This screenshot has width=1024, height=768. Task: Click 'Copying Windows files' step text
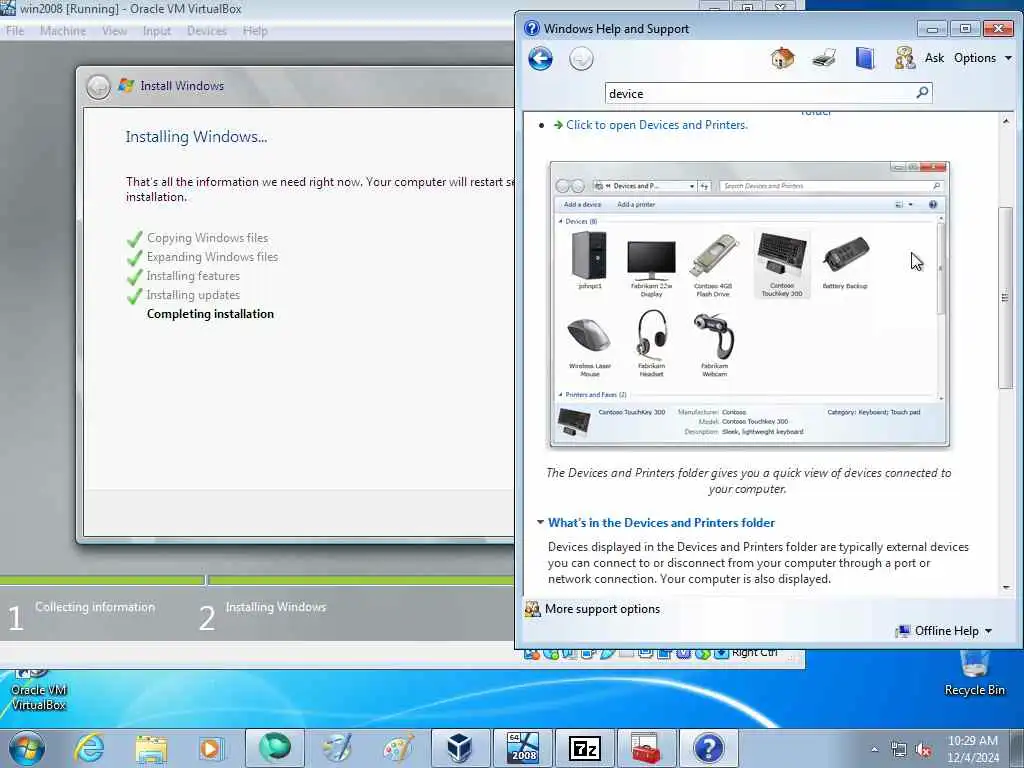[x=207, y=238]
